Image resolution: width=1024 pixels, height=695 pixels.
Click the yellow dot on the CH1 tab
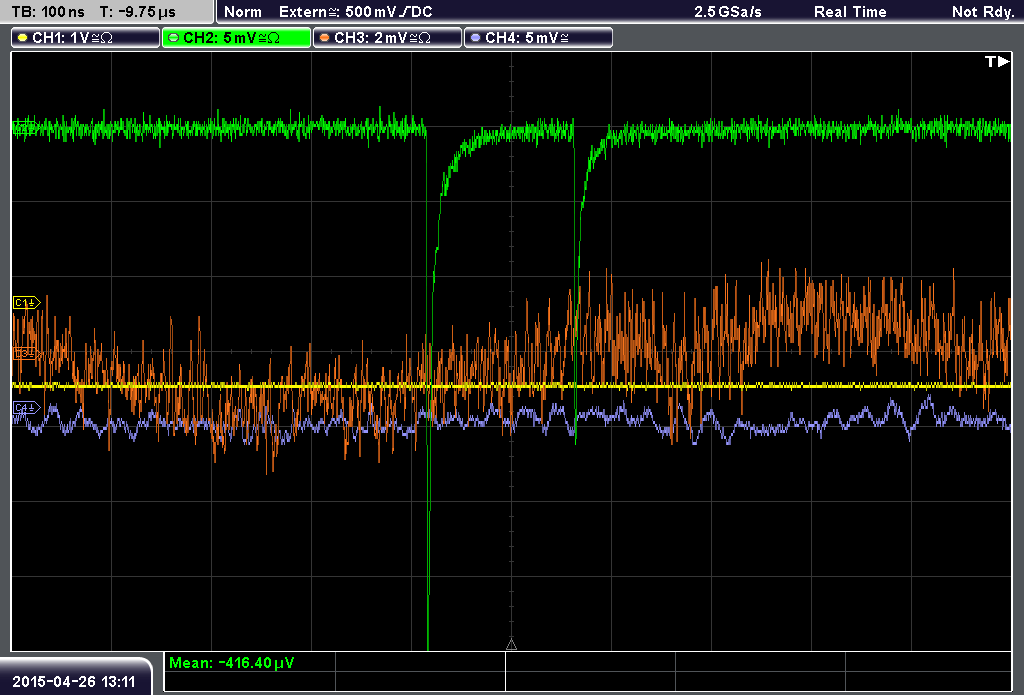pos(23,38)
